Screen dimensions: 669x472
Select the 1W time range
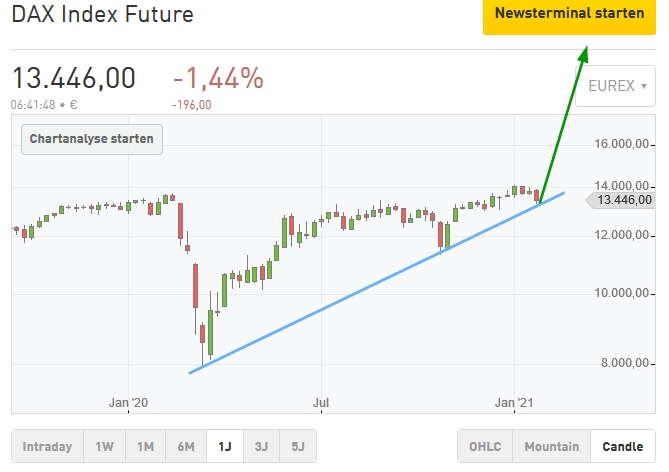[104, 447]
